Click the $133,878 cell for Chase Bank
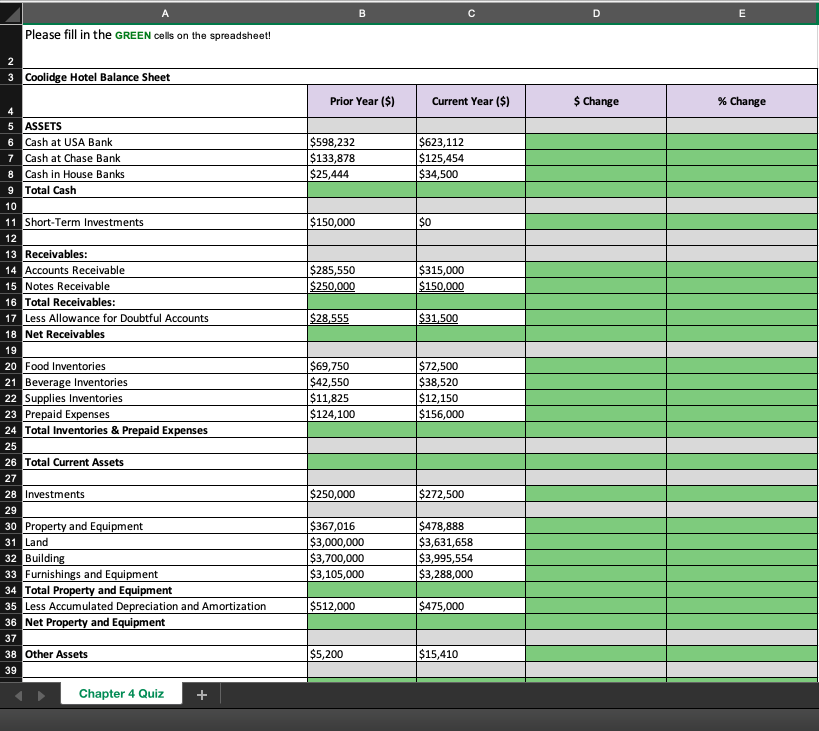This screenshot has height=731, width=819. click(x=362, y=158)
